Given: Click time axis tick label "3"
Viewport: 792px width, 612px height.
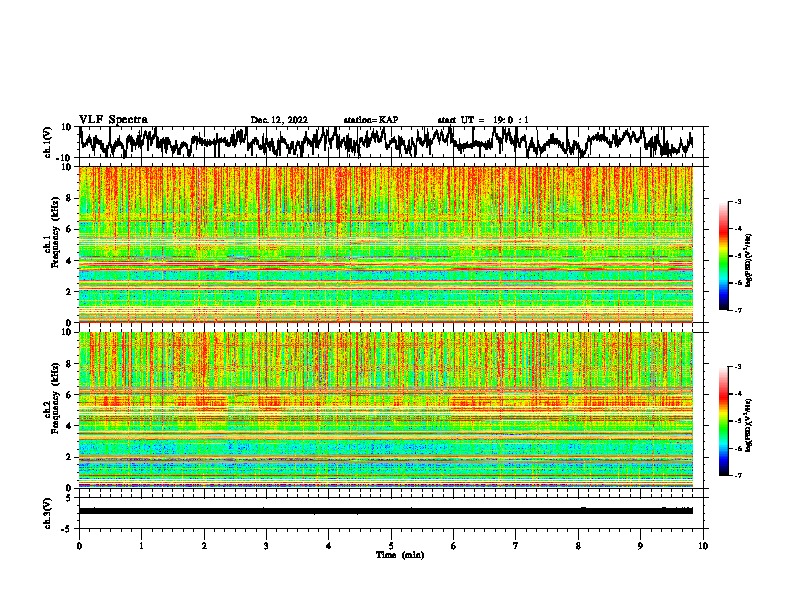Looking at the screenshot, I should [266, 546].
